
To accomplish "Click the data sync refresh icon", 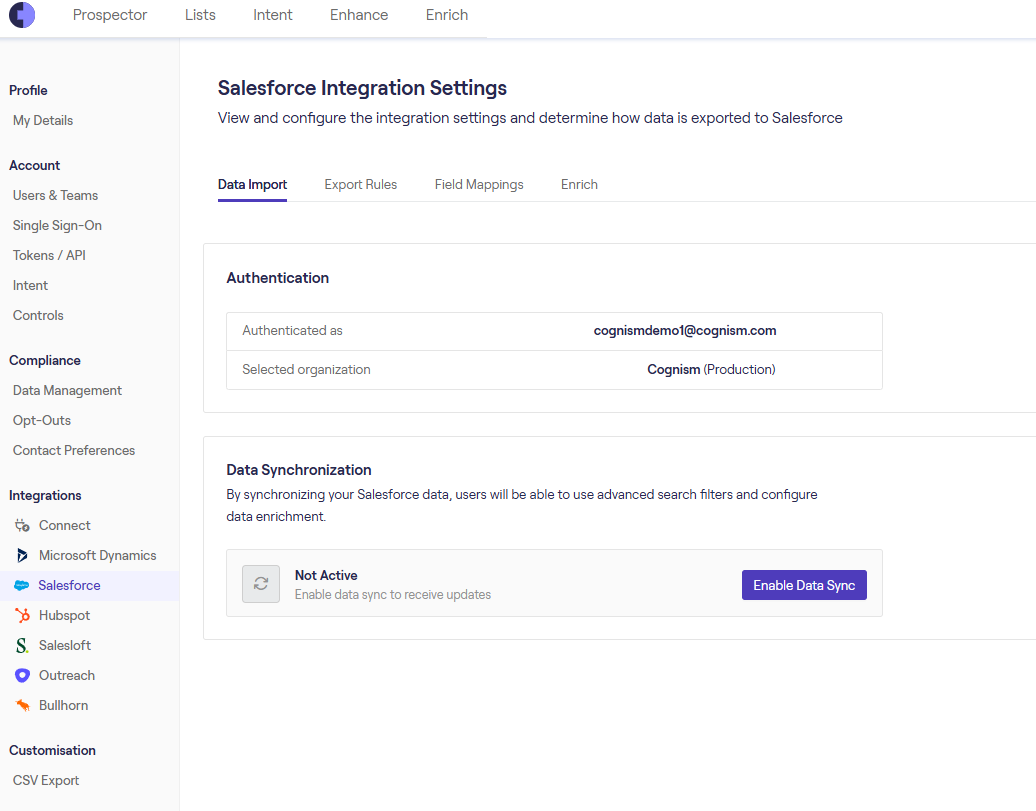I will pyautogui.click(x=261, y=584).
